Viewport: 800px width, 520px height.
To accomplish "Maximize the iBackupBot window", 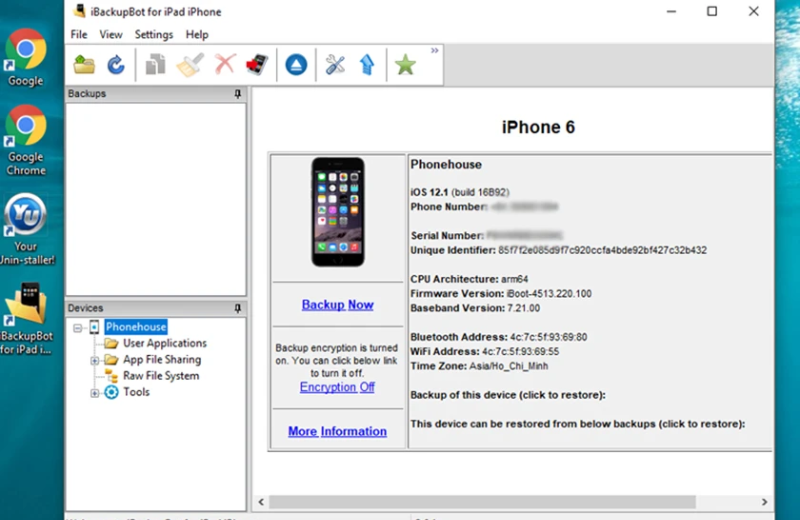I will click(x=712, y=11).
